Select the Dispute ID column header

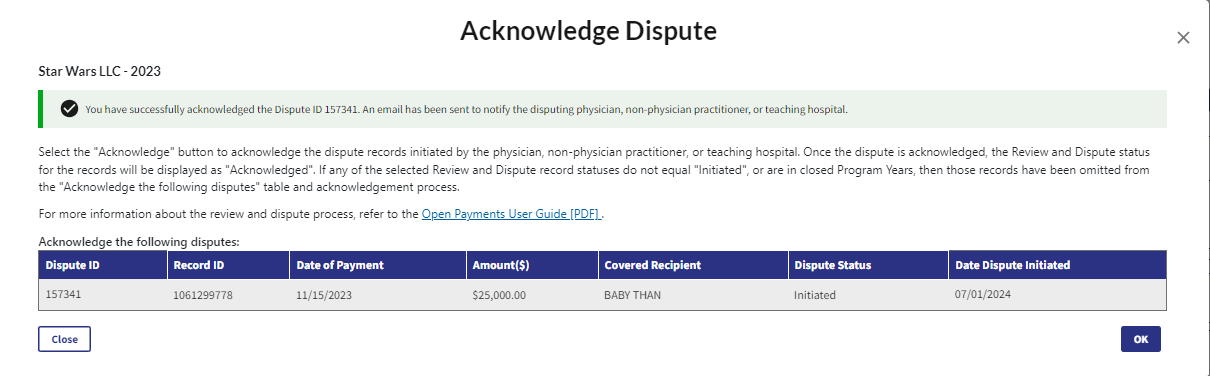(x=102, y=265)
